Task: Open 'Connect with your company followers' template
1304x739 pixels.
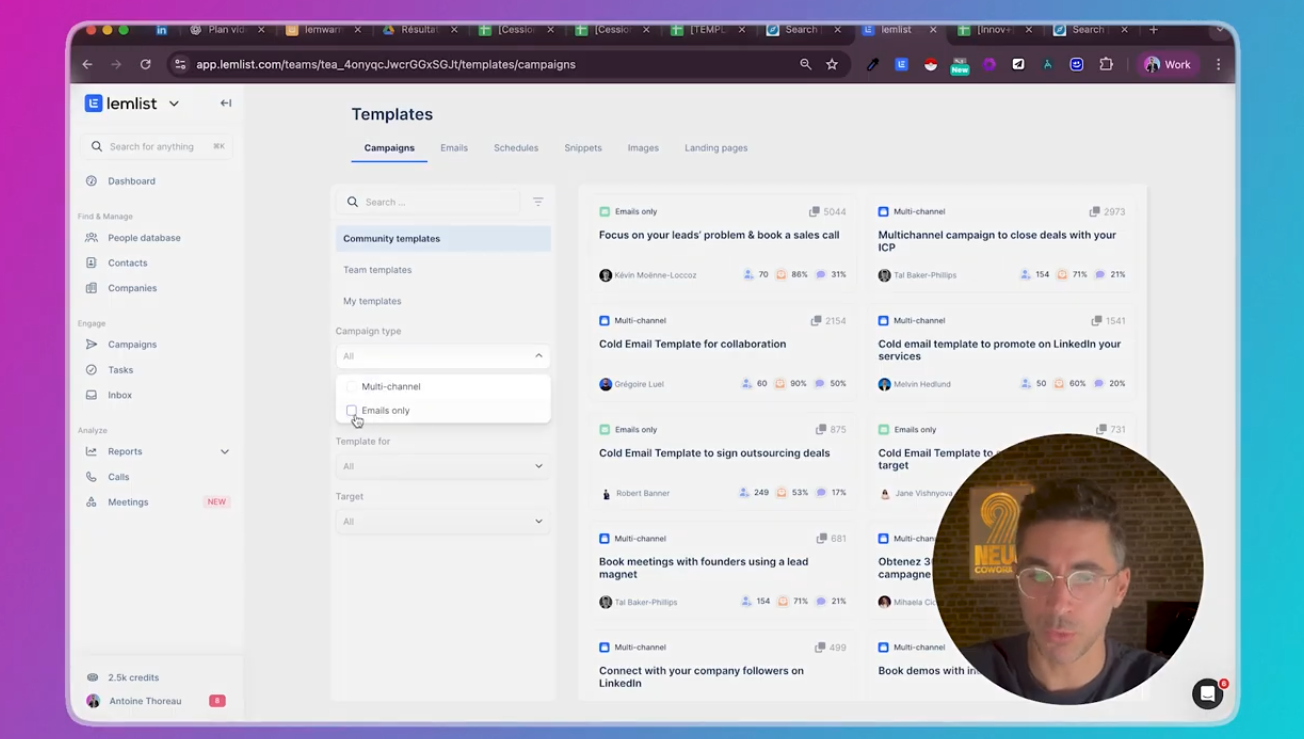Action: pos(701,677)
